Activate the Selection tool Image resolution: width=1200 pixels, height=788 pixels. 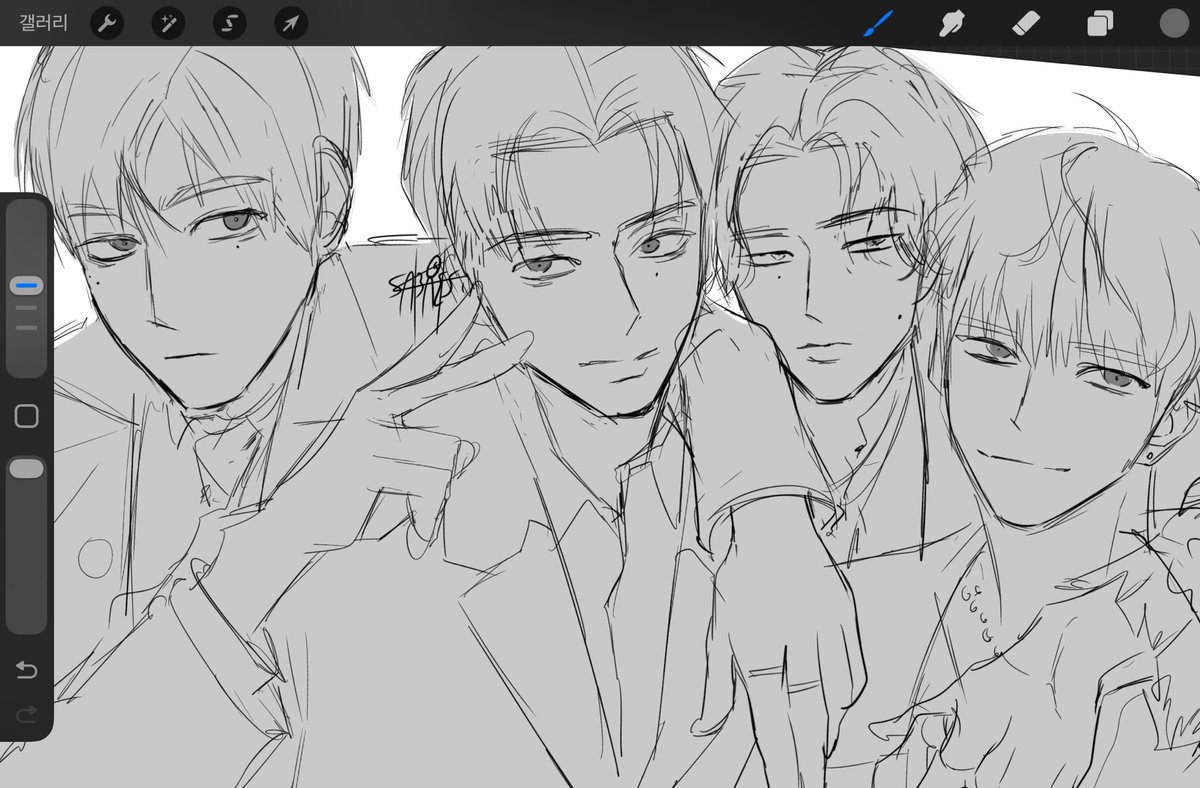point(229,23)
